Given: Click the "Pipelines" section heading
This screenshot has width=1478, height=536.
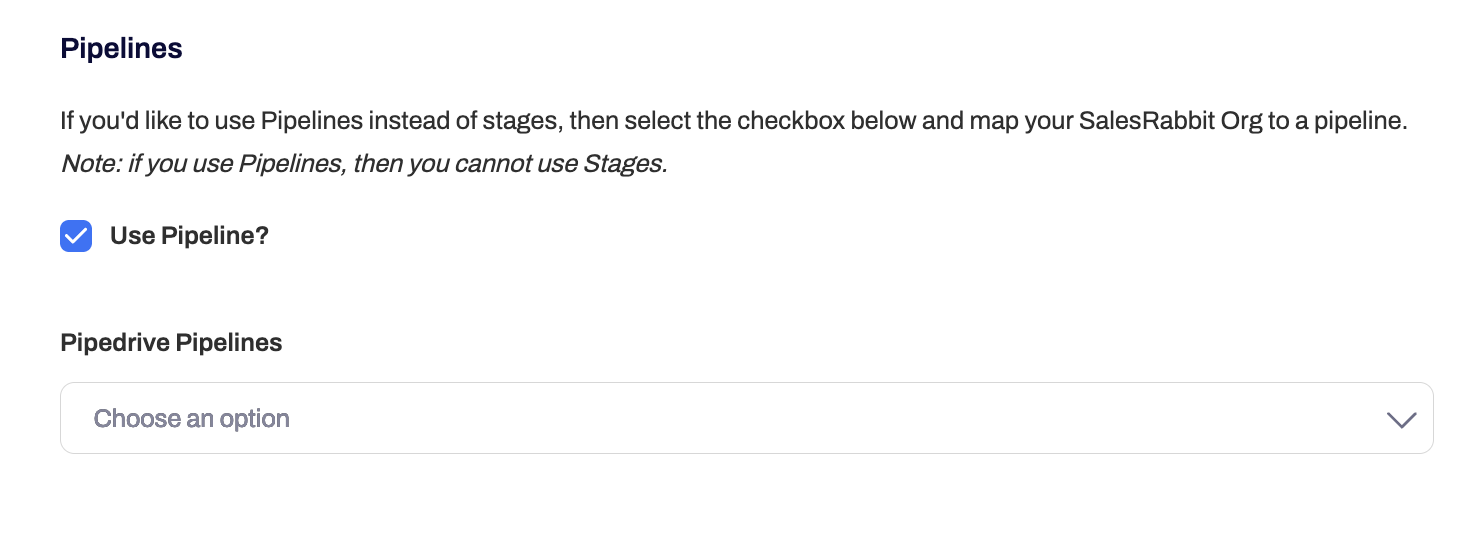Looking at the screenshot, I should pyautogui.click(x=121, y=48).
